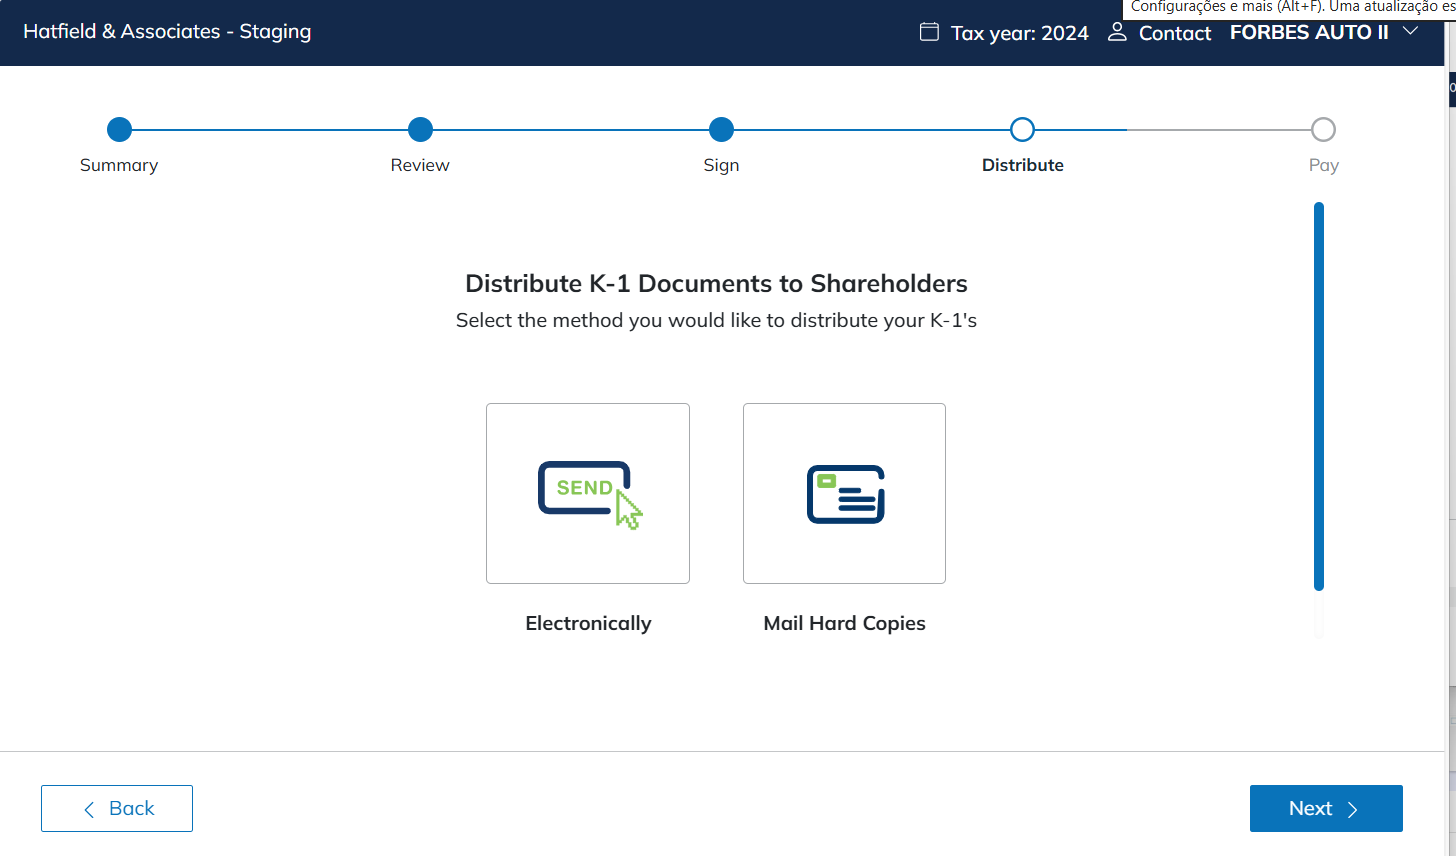1456x856 pixels.
Task: Expand the FORBES AUTO II account dropdown
Action: (1309, 32)
